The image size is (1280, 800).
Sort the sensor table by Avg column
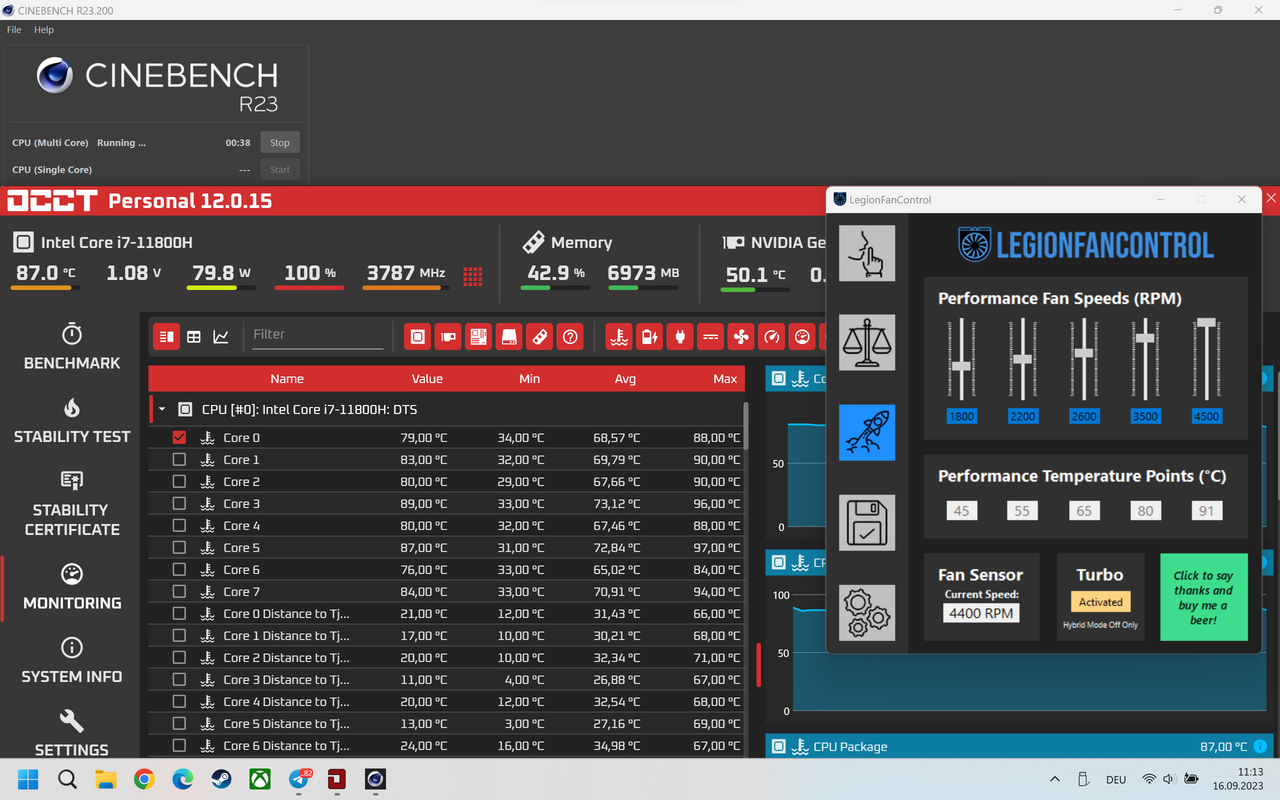tap(626, 379)
